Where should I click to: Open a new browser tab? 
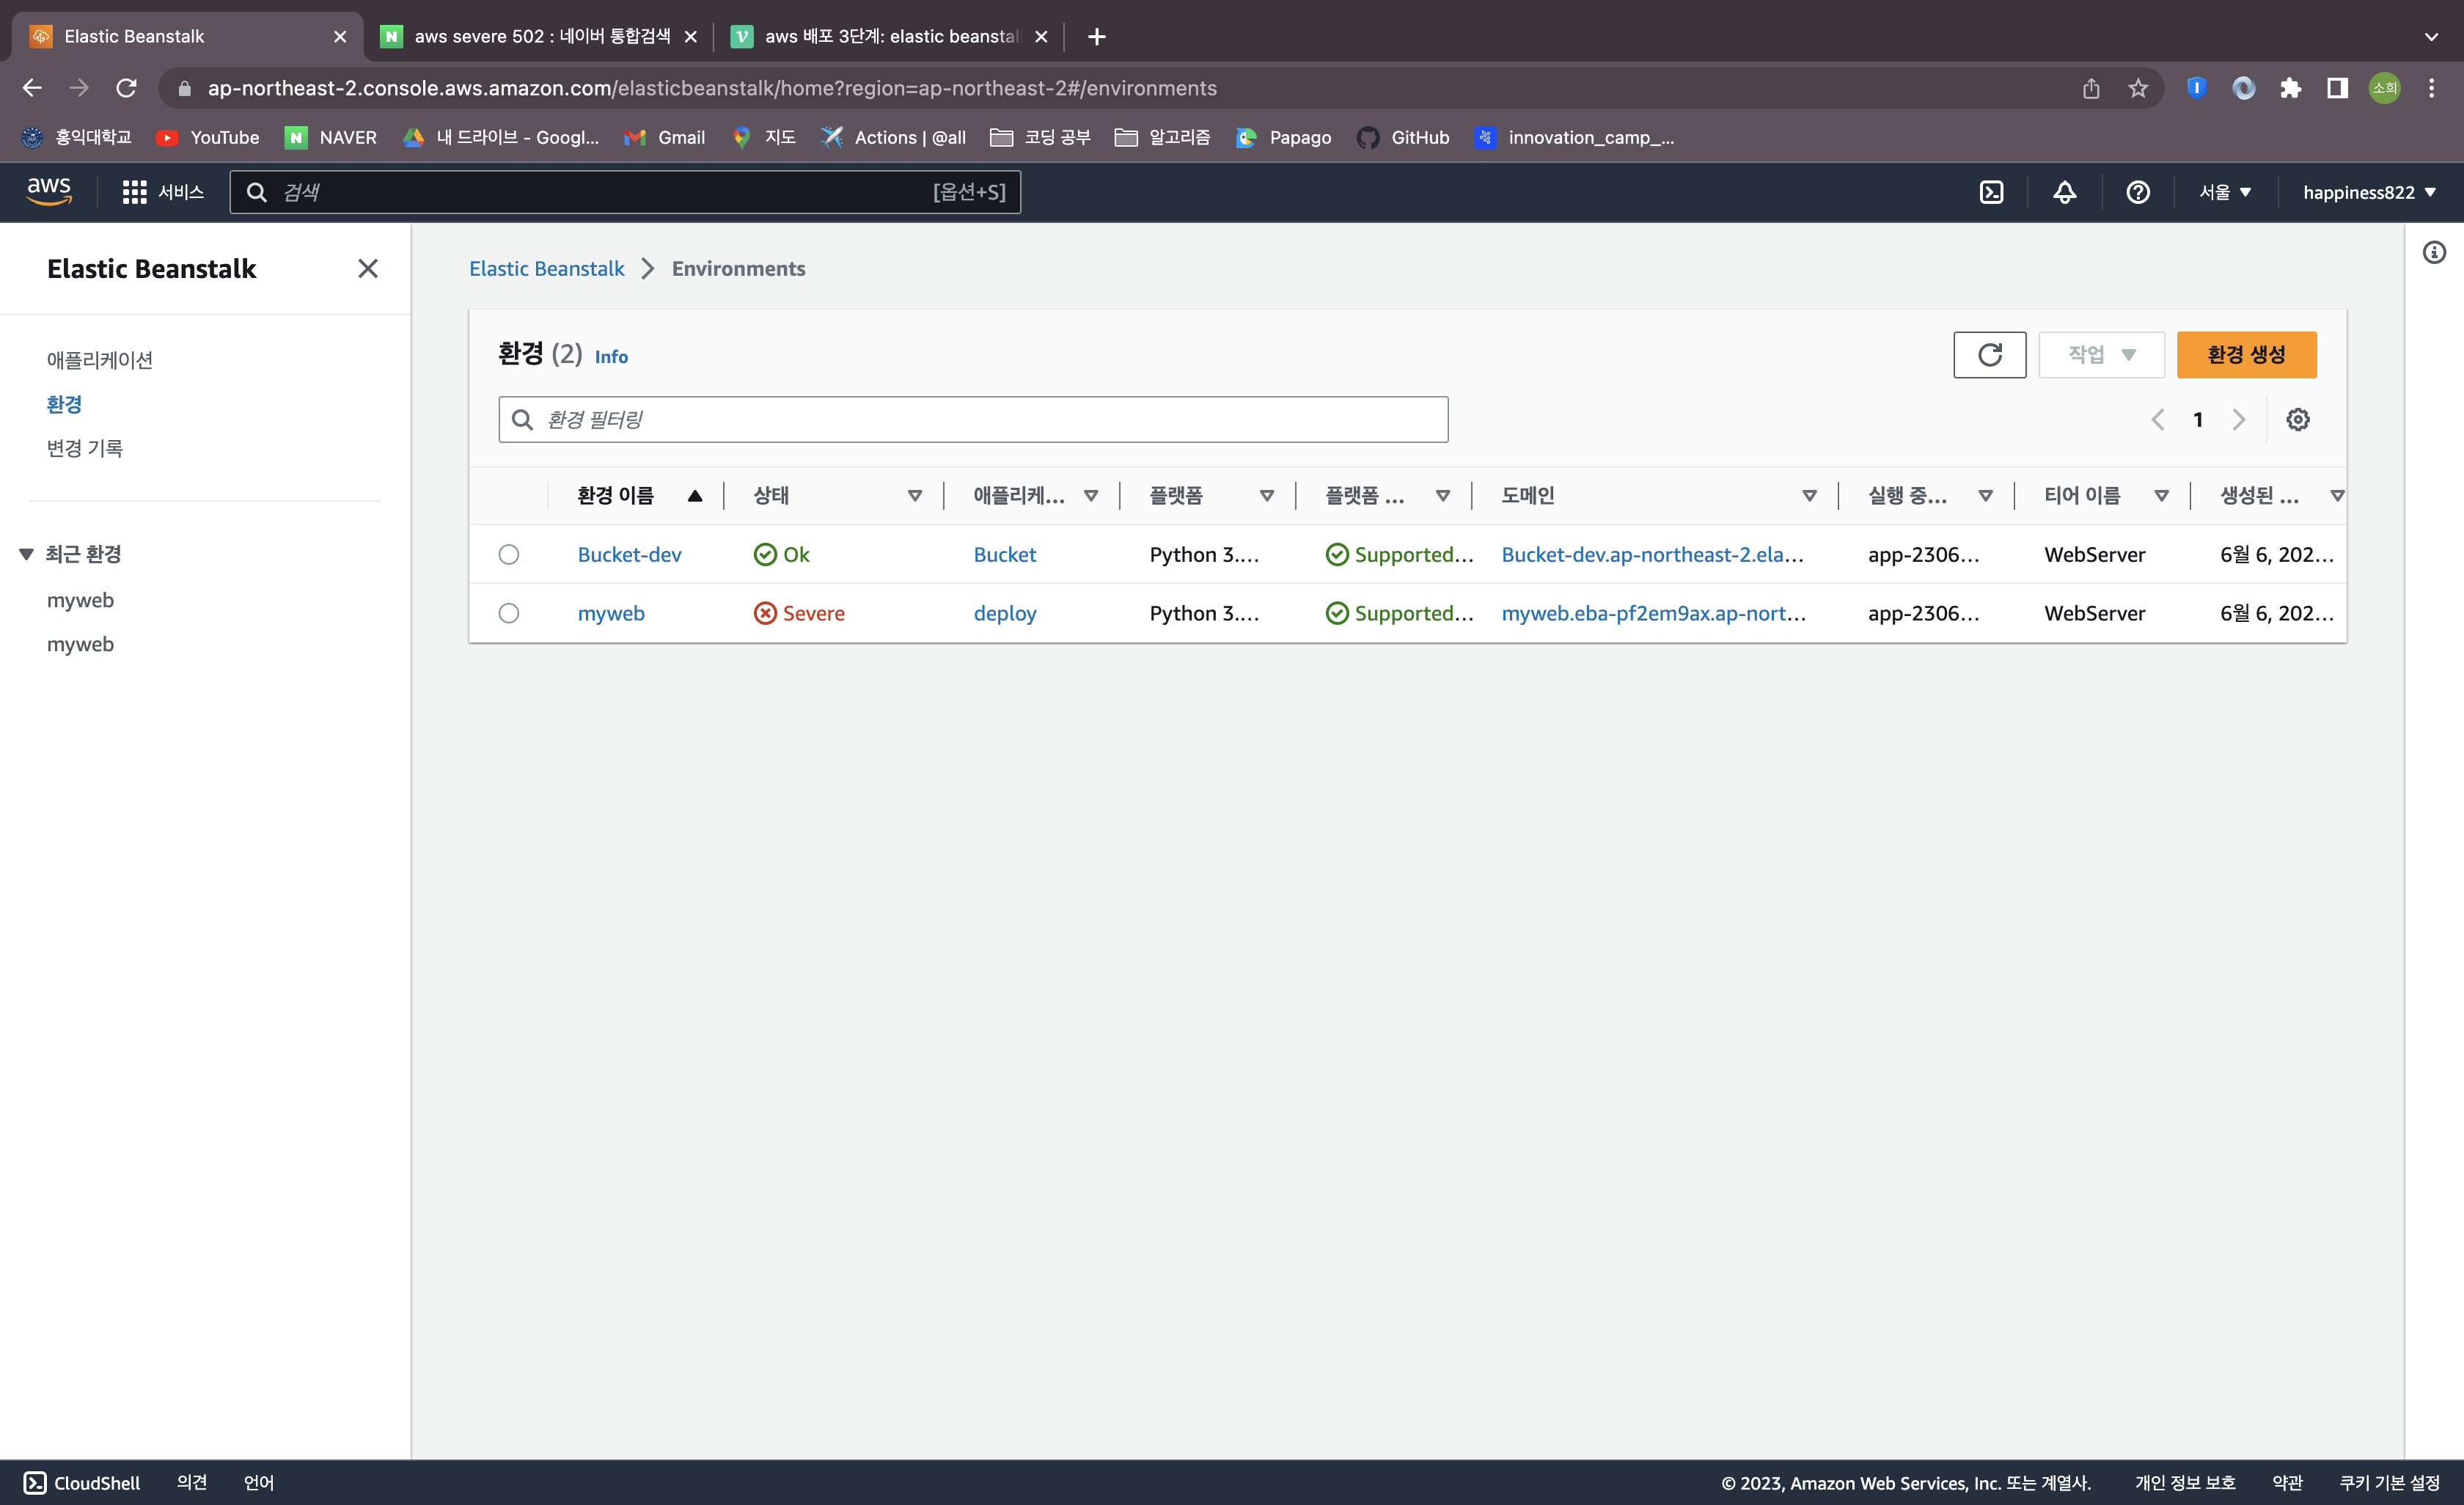click(x=1097, y=37)
